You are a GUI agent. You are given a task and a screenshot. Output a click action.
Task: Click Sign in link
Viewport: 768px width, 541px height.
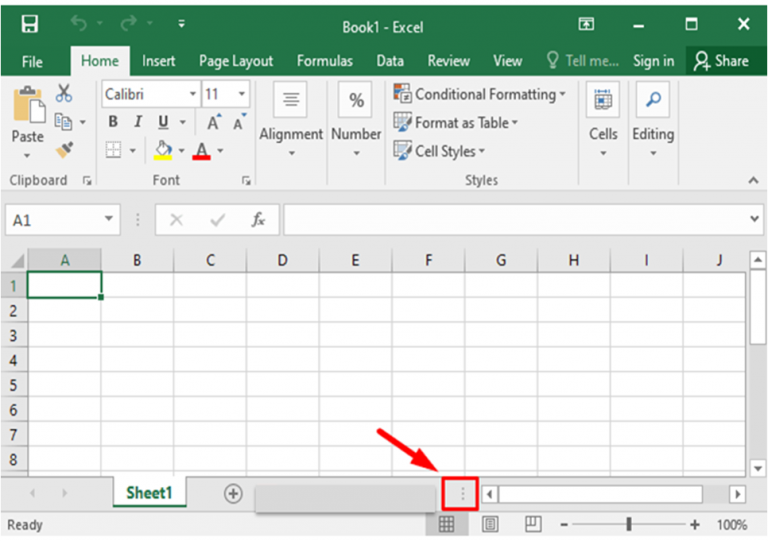click(653, 61)
